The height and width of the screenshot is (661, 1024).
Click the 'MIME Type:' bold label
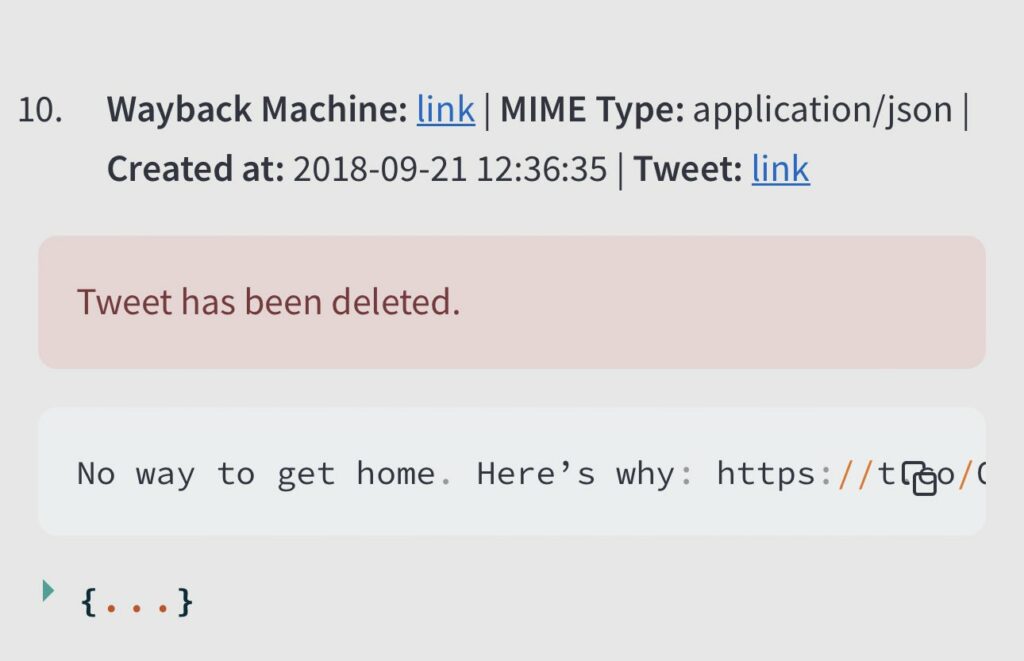[592, 109]
